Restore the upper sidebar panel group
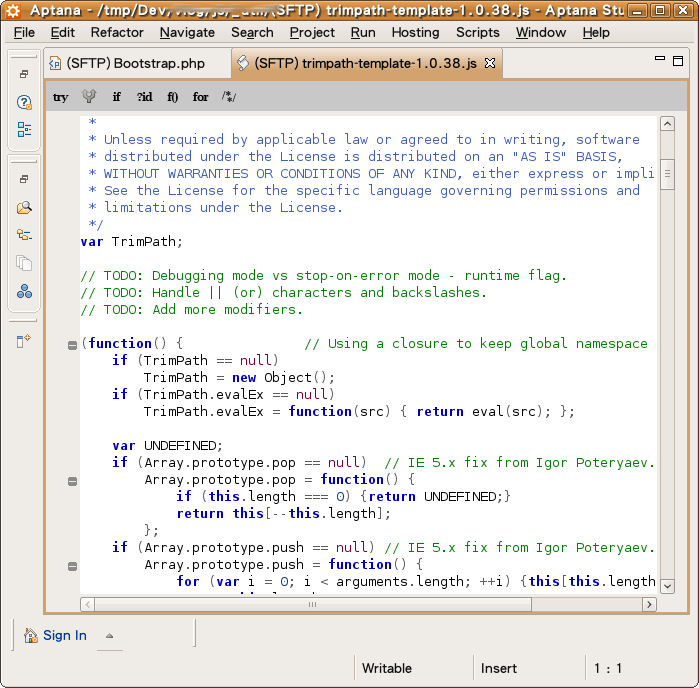The height and width of the screenshot is (688, 699). pyautogui.click(x=24, y=74)
